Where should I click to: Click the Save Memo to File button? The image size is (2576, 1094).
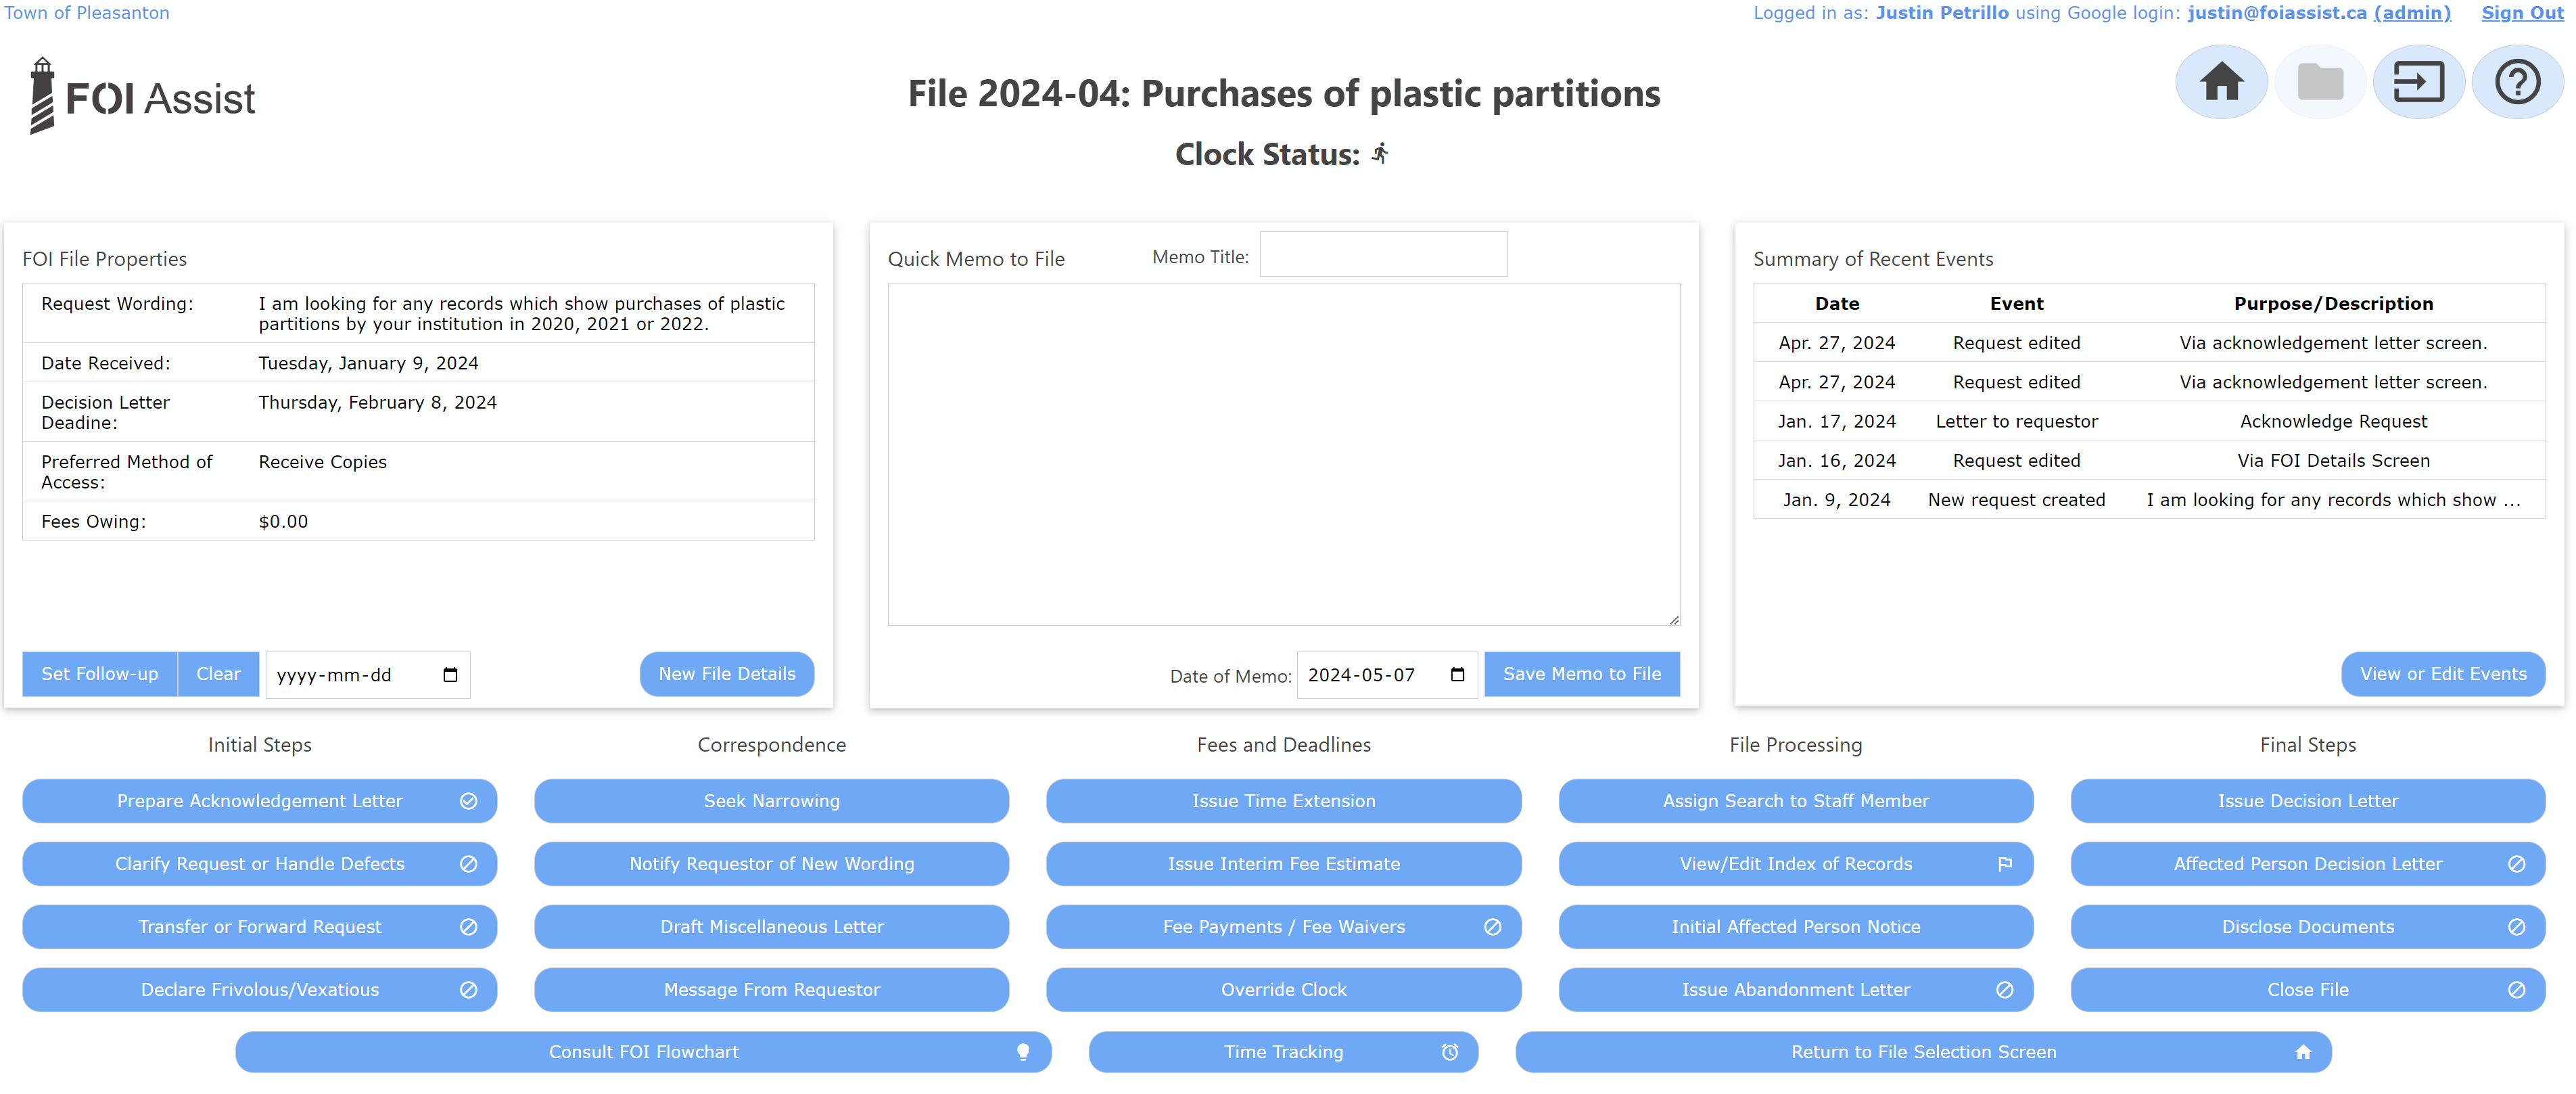(x=1581, y=674)
